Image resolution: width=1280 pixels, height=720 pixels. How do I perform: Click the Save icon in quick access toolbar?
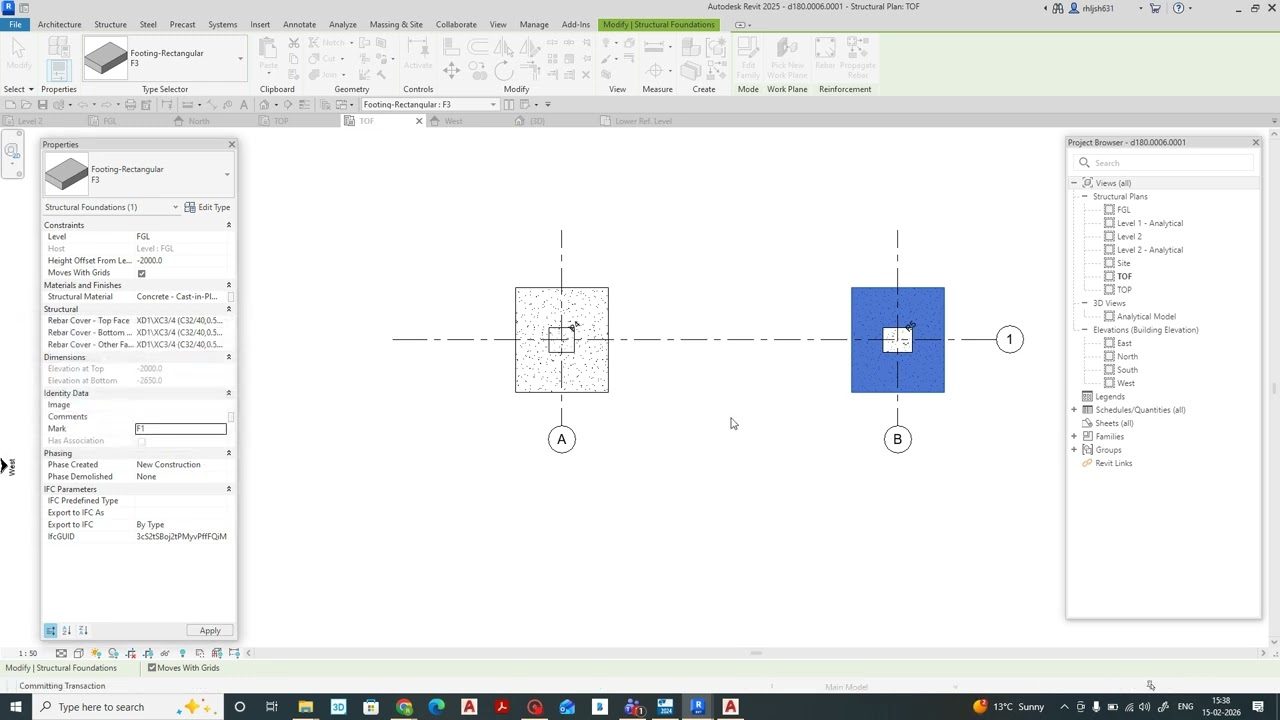click(42, 104)
